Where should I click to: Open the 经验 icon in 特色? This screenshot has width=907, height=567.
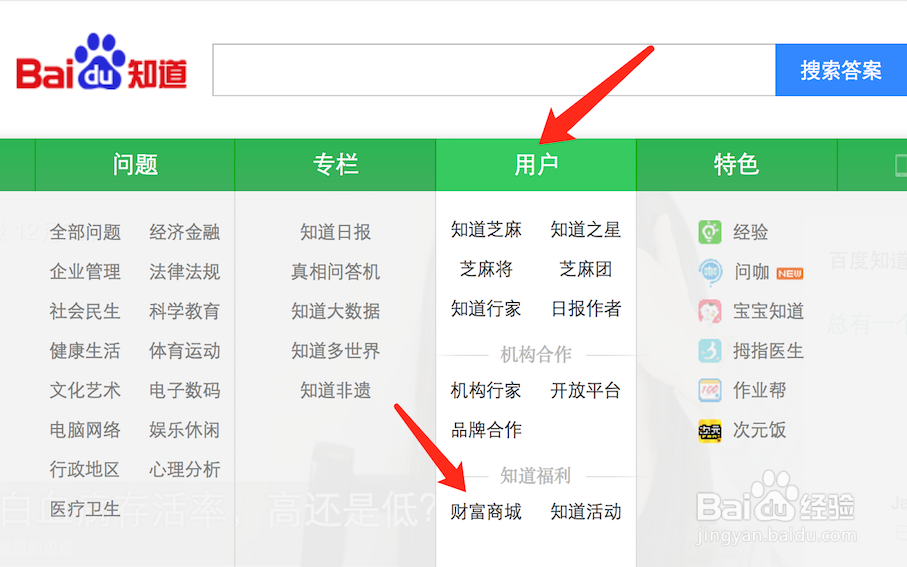pyautogui.click(x=710, y=232)
